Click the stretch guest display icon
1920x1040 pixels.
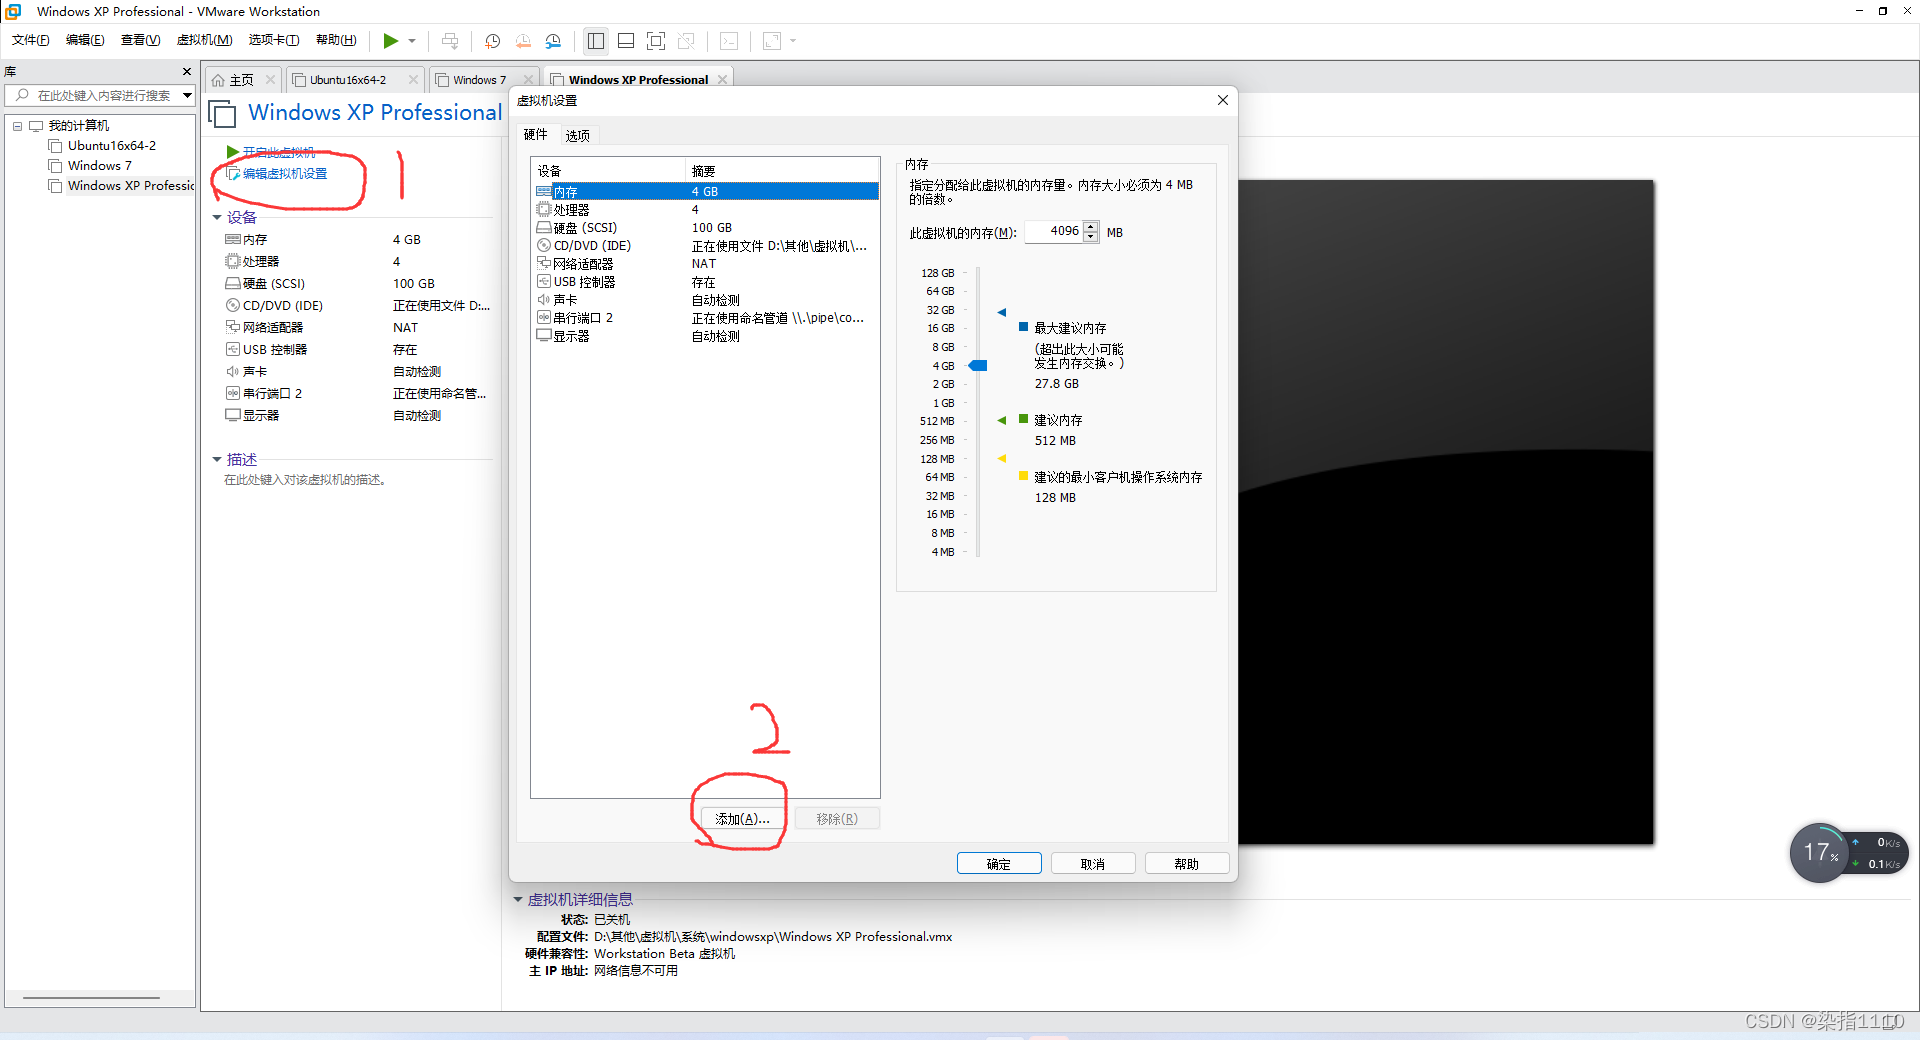pyautogui.click(x=772, y=41)
